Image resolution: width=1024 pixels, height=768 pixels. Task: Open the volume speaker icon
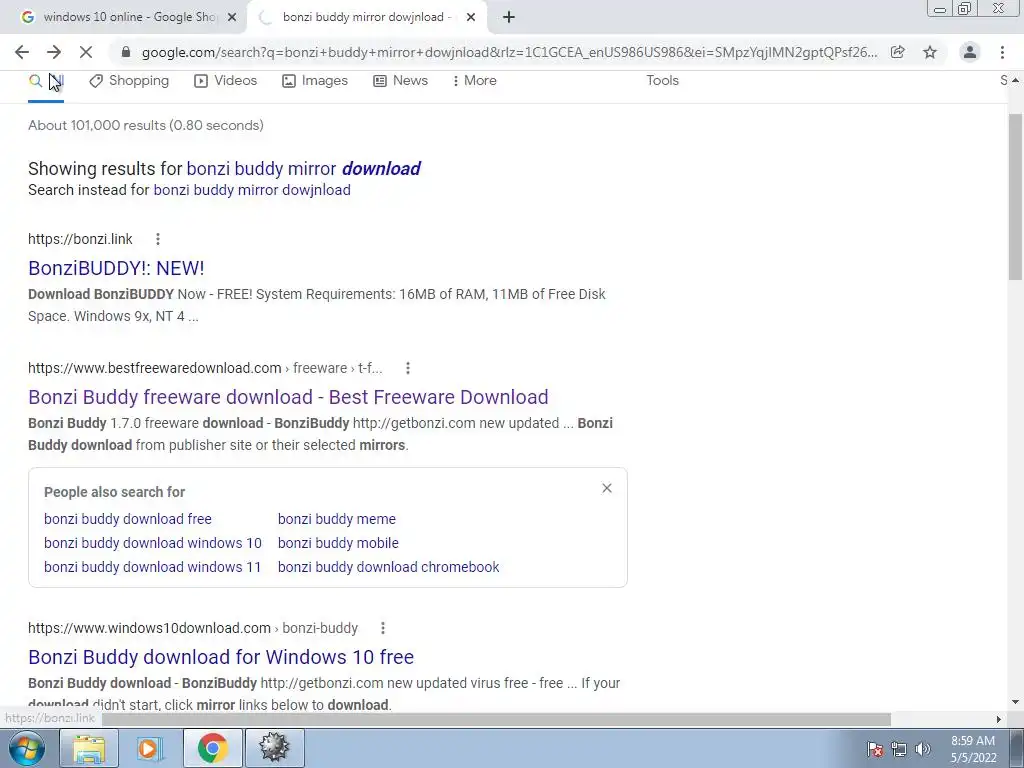coord(922,749)
